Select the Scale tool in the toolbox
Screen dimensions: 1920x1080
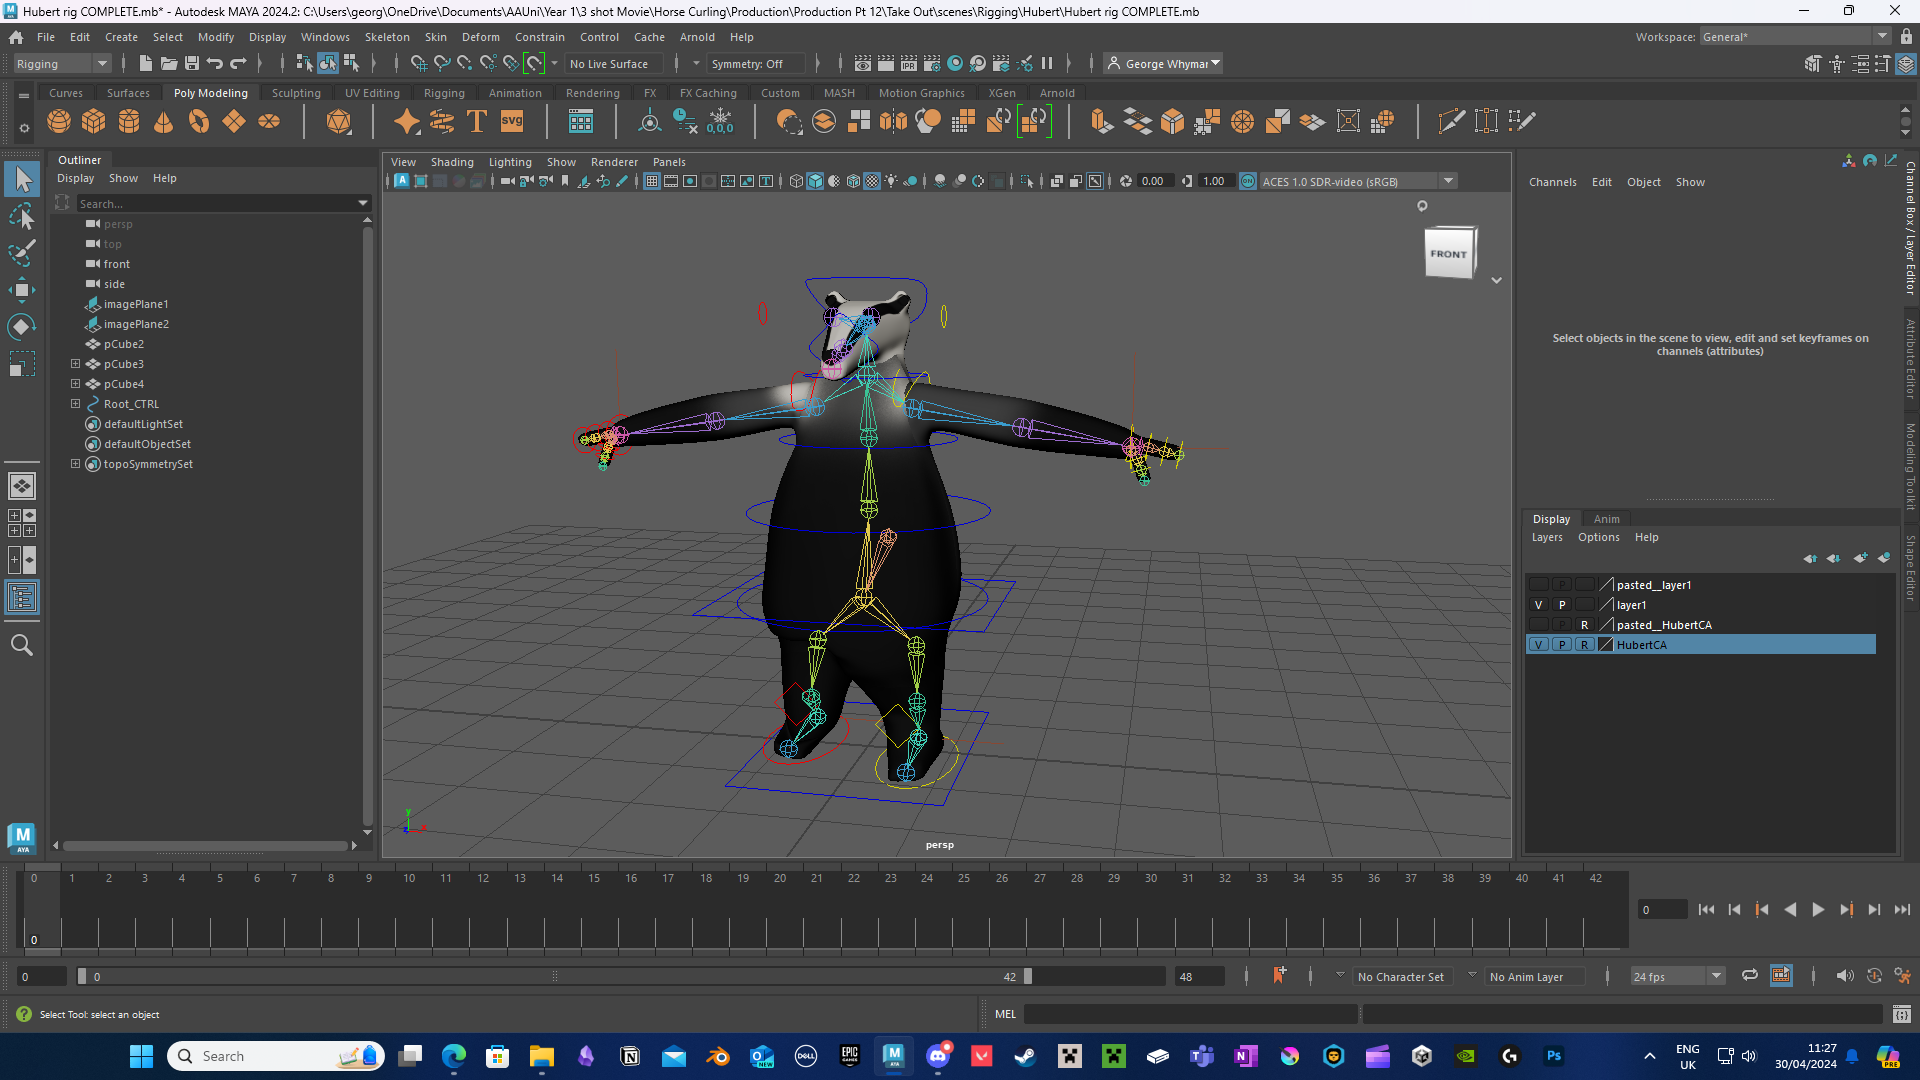[22, 364]
